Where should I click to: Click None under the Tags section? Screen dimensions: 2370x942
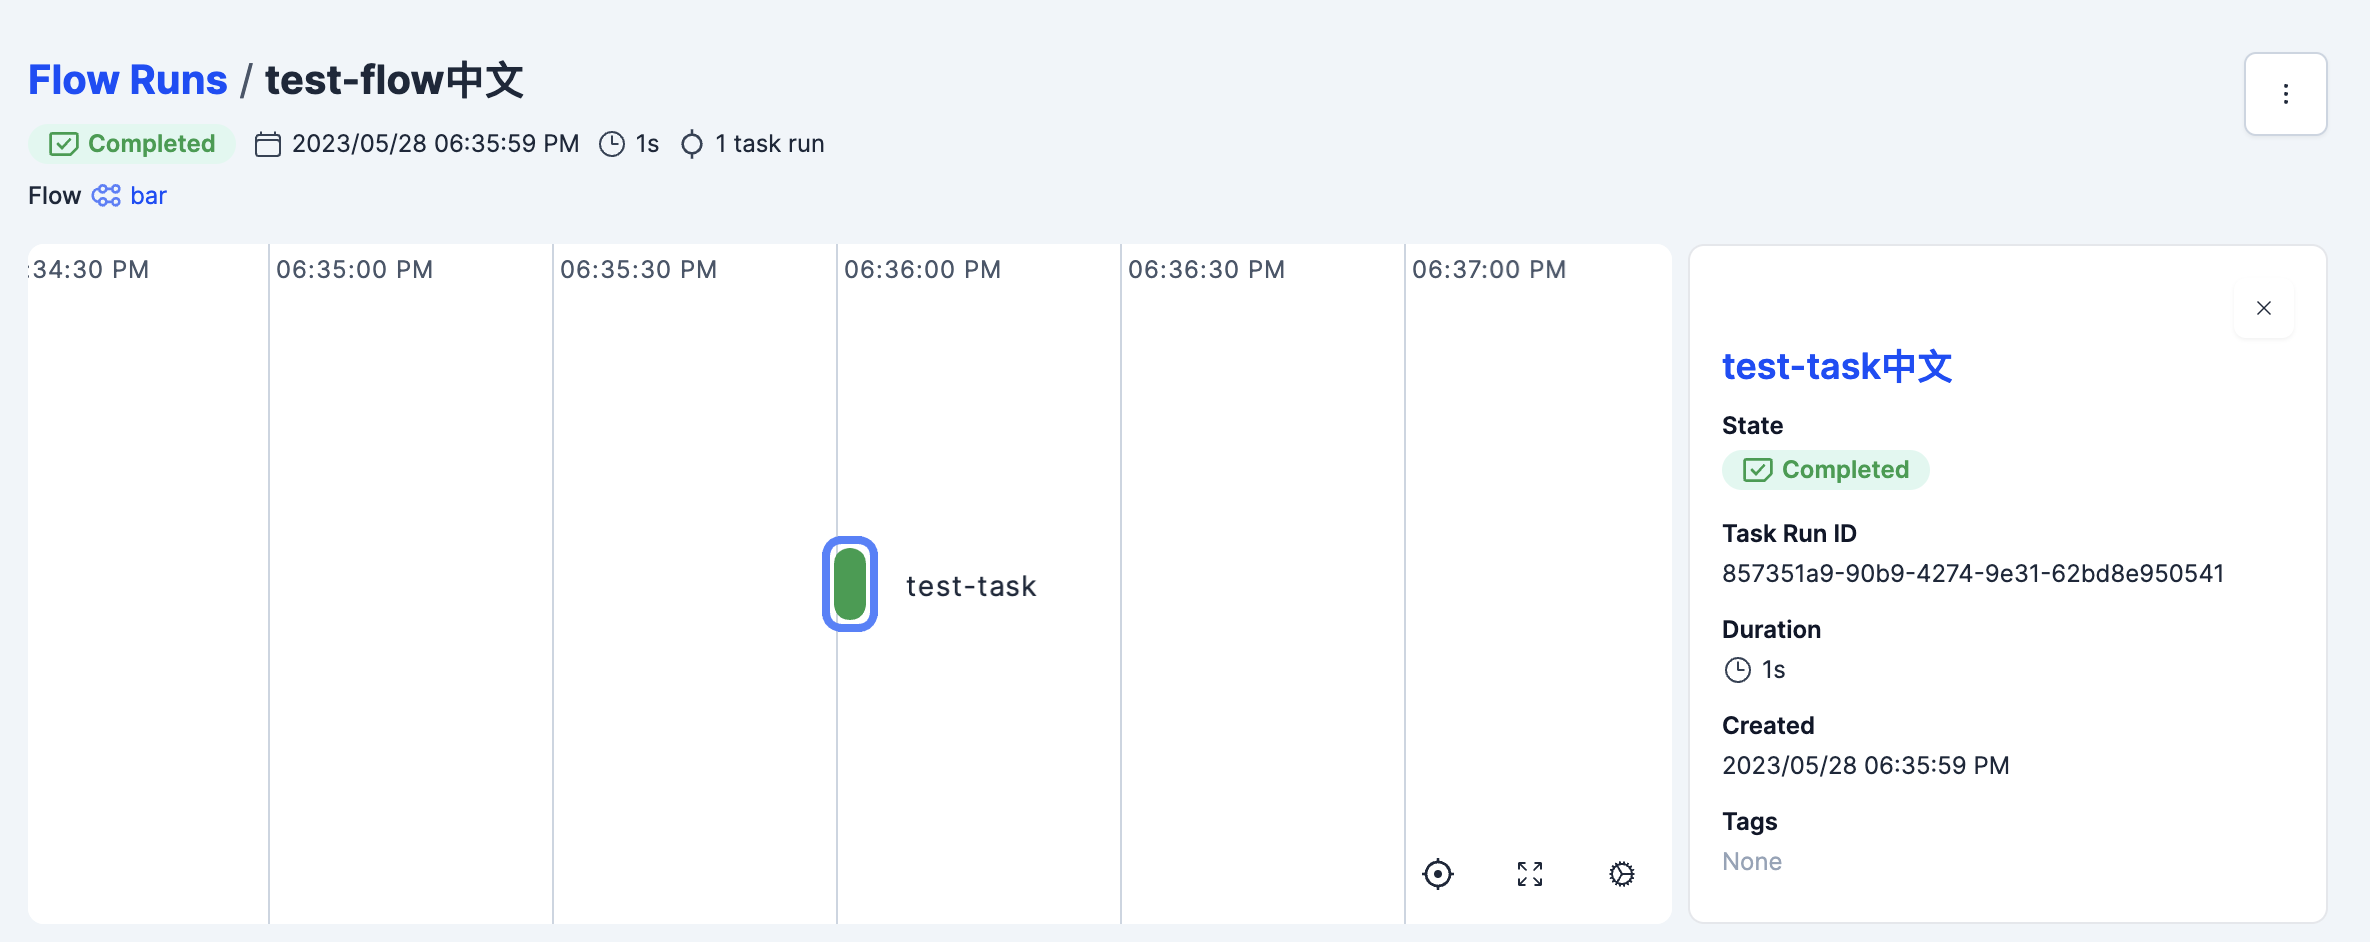coord(1751,861)
